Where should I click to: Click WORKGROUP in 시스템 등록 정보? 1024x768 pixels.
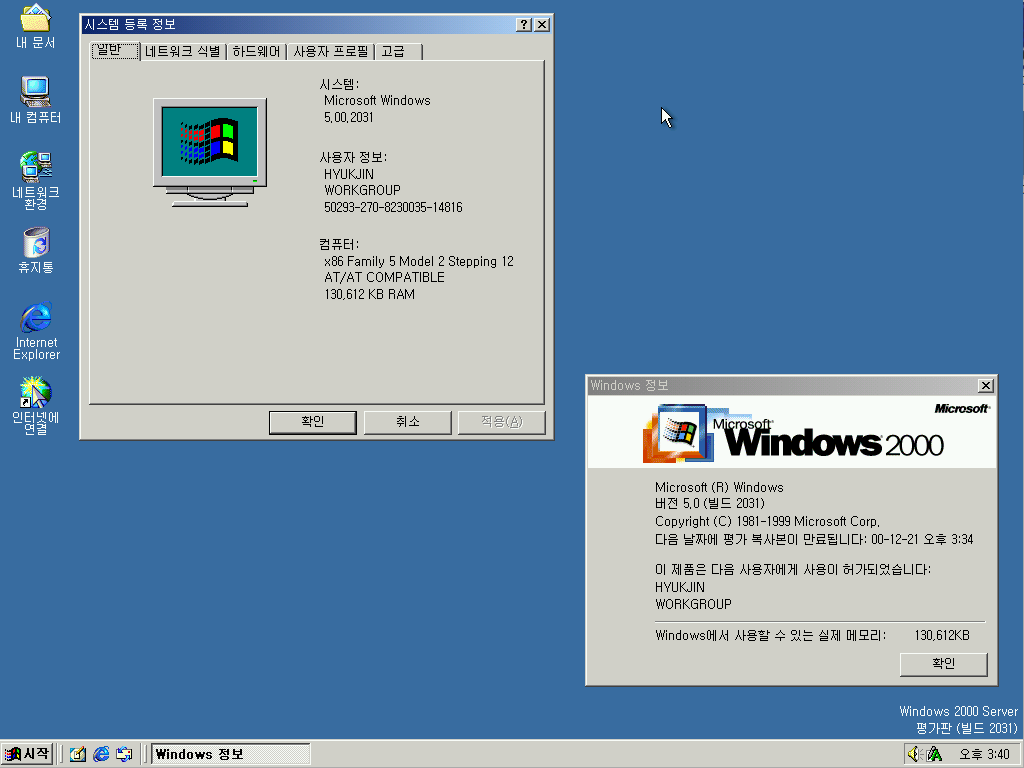pos(362,191)
